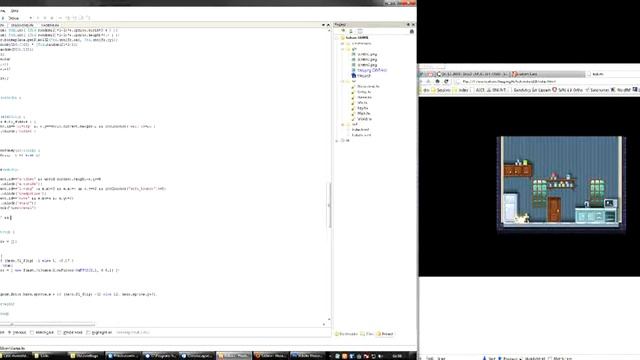Collapse the root GAME project node
The width and height of the screenshot is (640, 360).
[x=338, y=38]
